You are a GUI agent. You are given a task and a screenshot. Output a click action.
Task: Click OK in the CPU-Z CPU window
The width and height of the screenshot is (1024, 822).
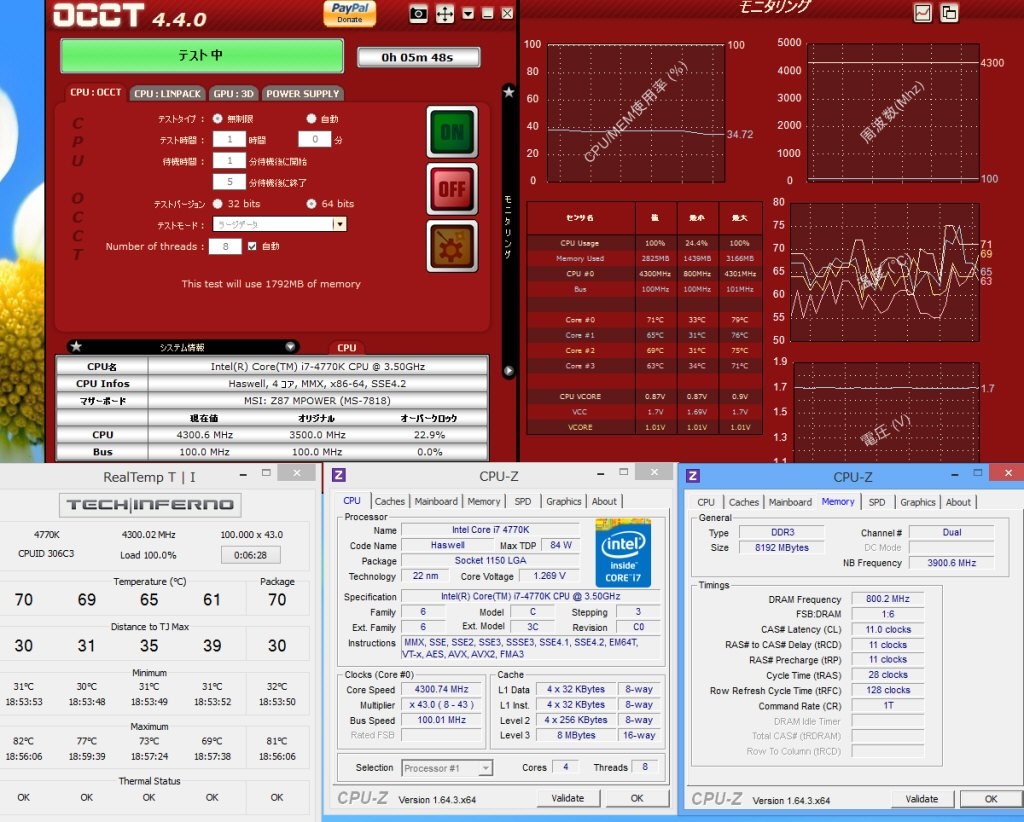coord(637,798)
